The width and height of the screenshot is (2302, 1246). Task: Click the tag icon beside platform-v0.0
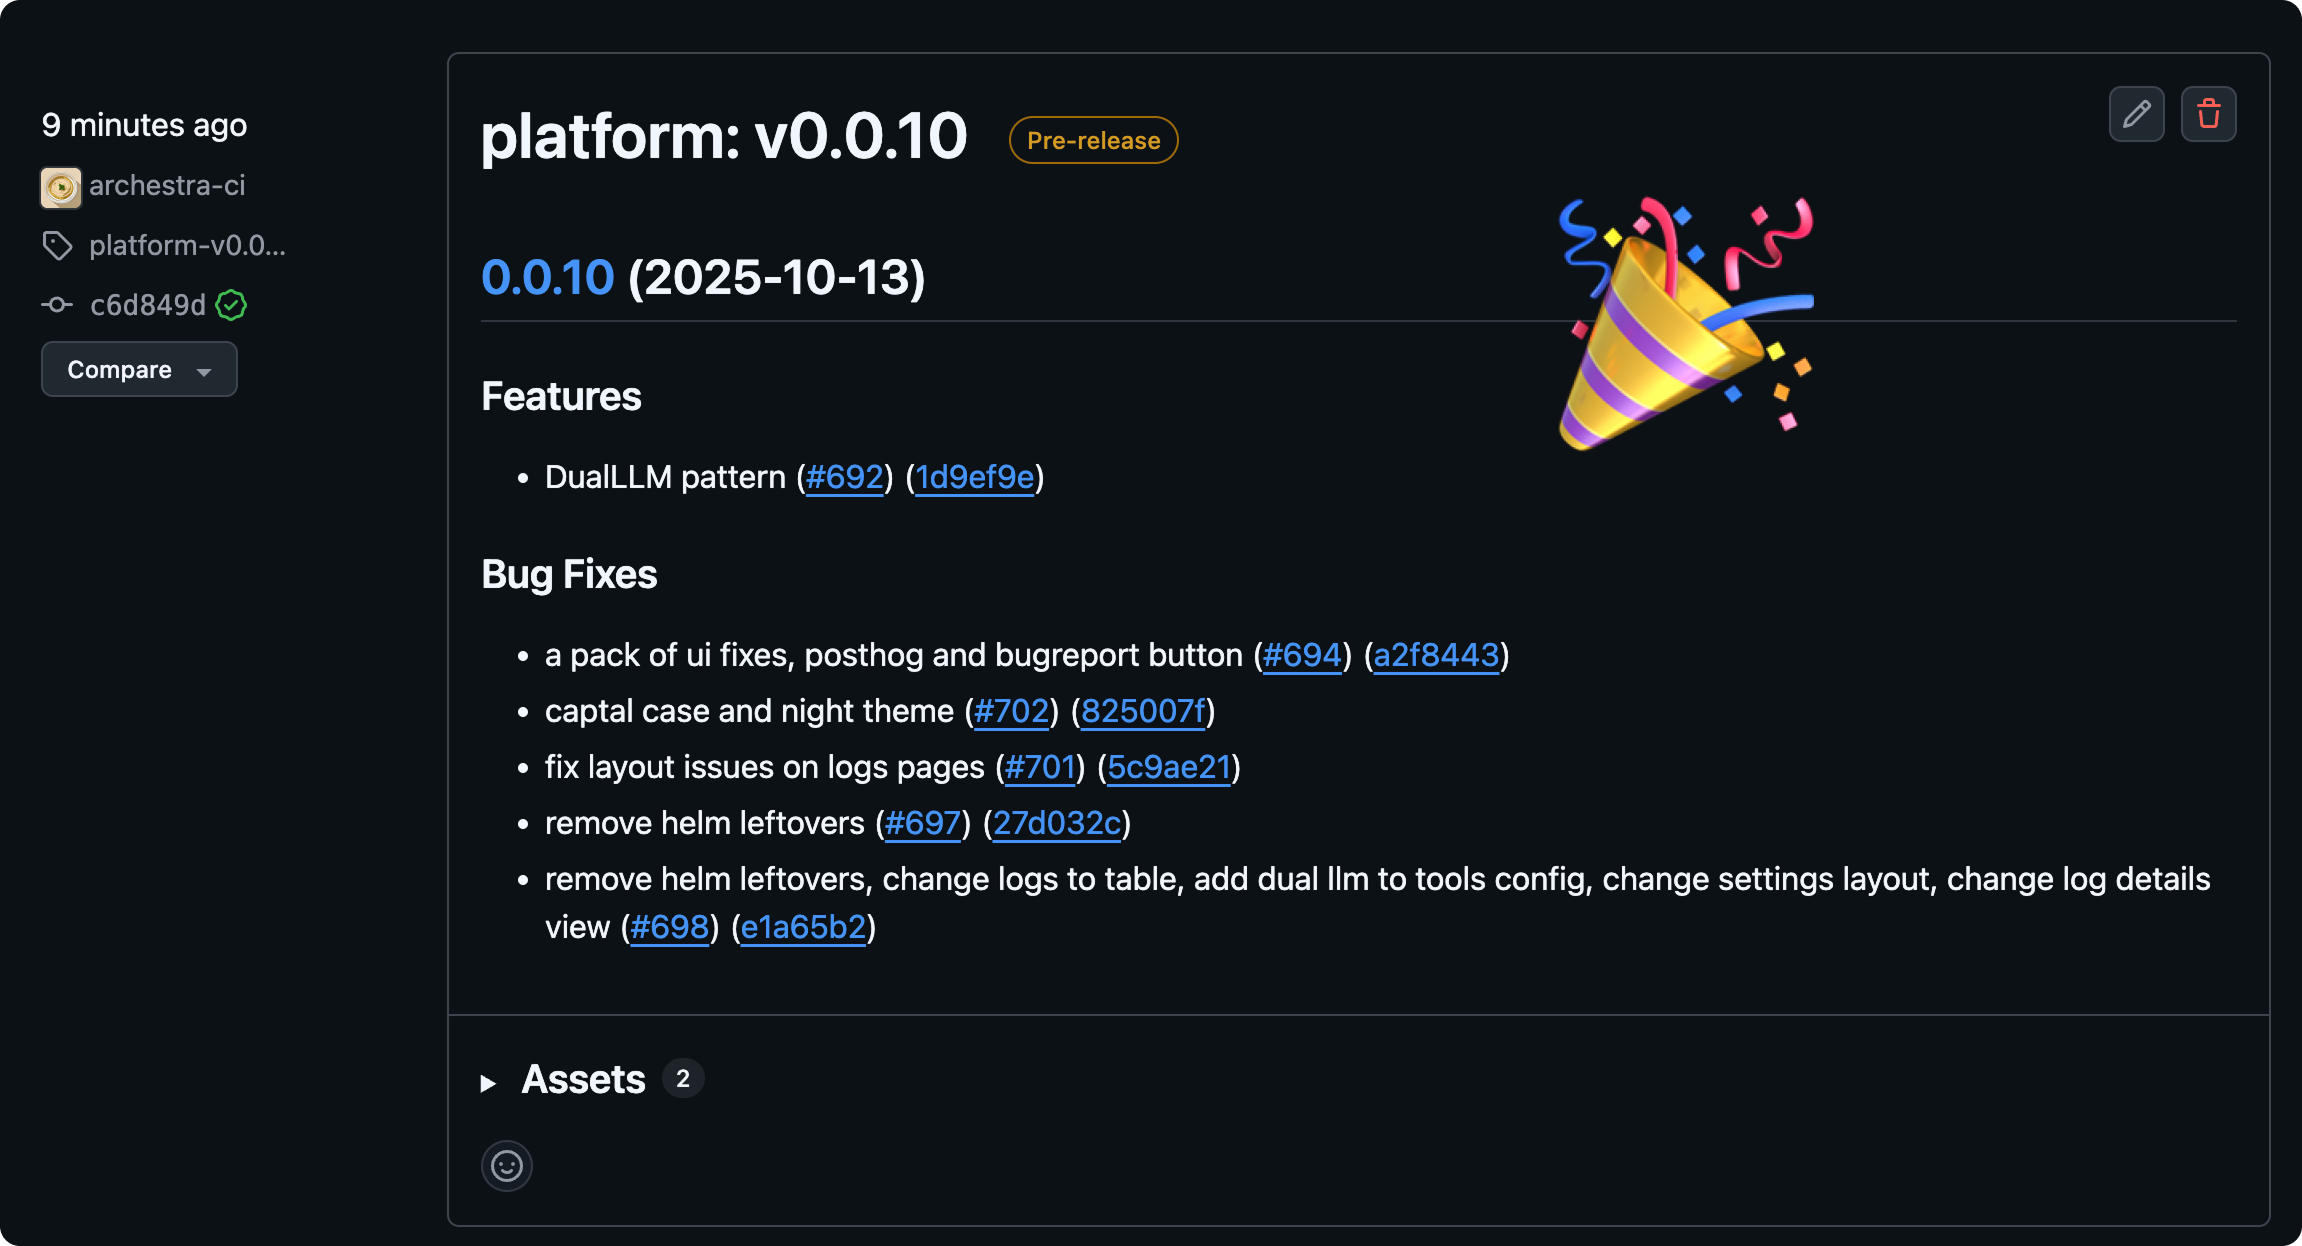coord(57,245)
